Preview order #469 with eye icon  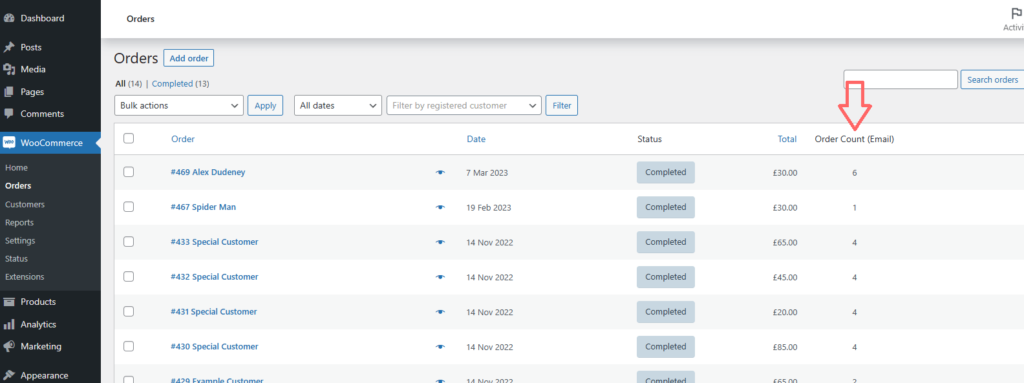pos(441,173)
